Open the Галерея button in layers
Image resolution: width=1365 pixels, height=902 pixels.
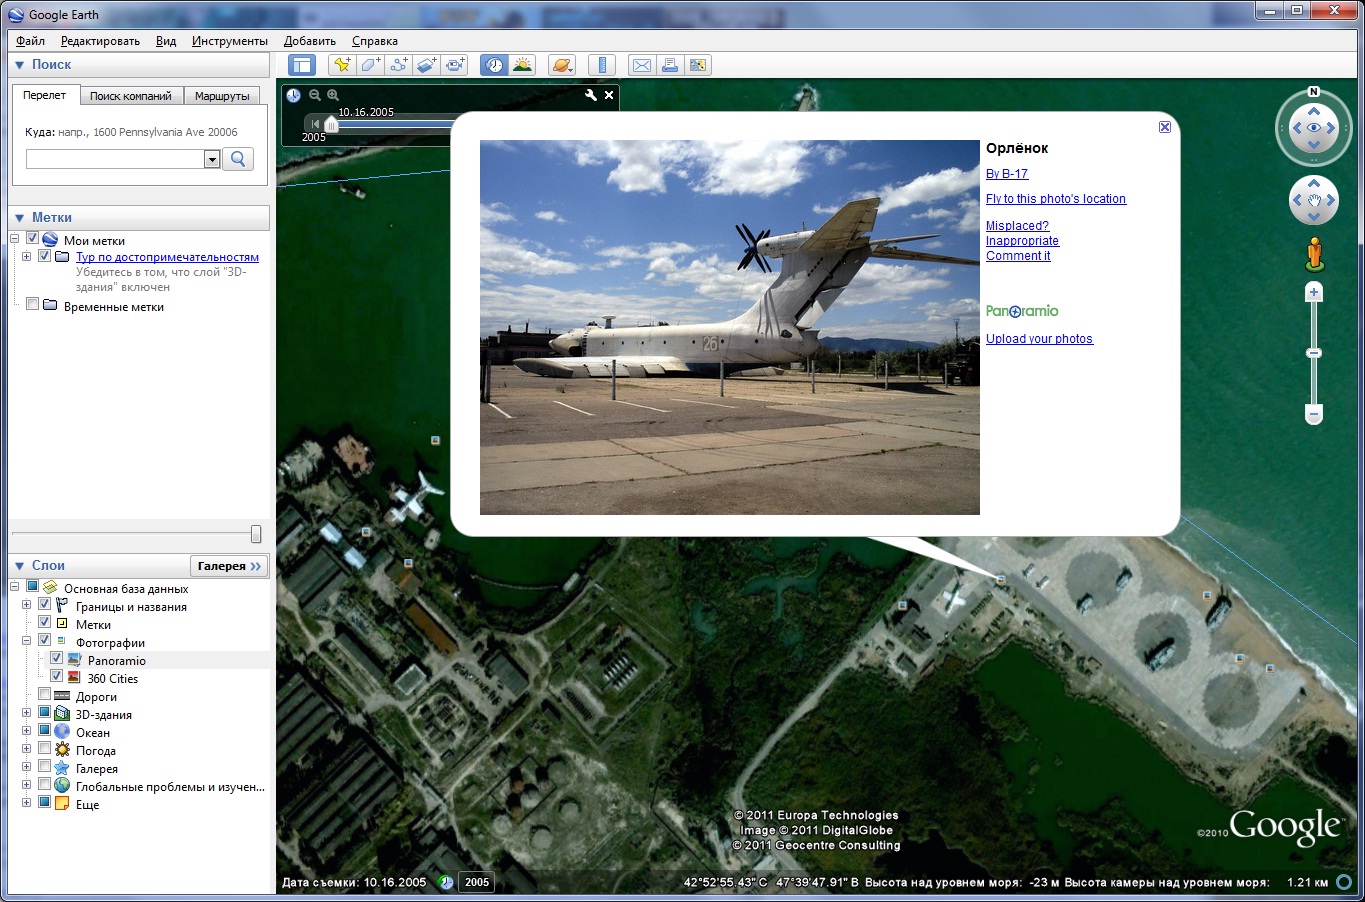click(229, 566)
